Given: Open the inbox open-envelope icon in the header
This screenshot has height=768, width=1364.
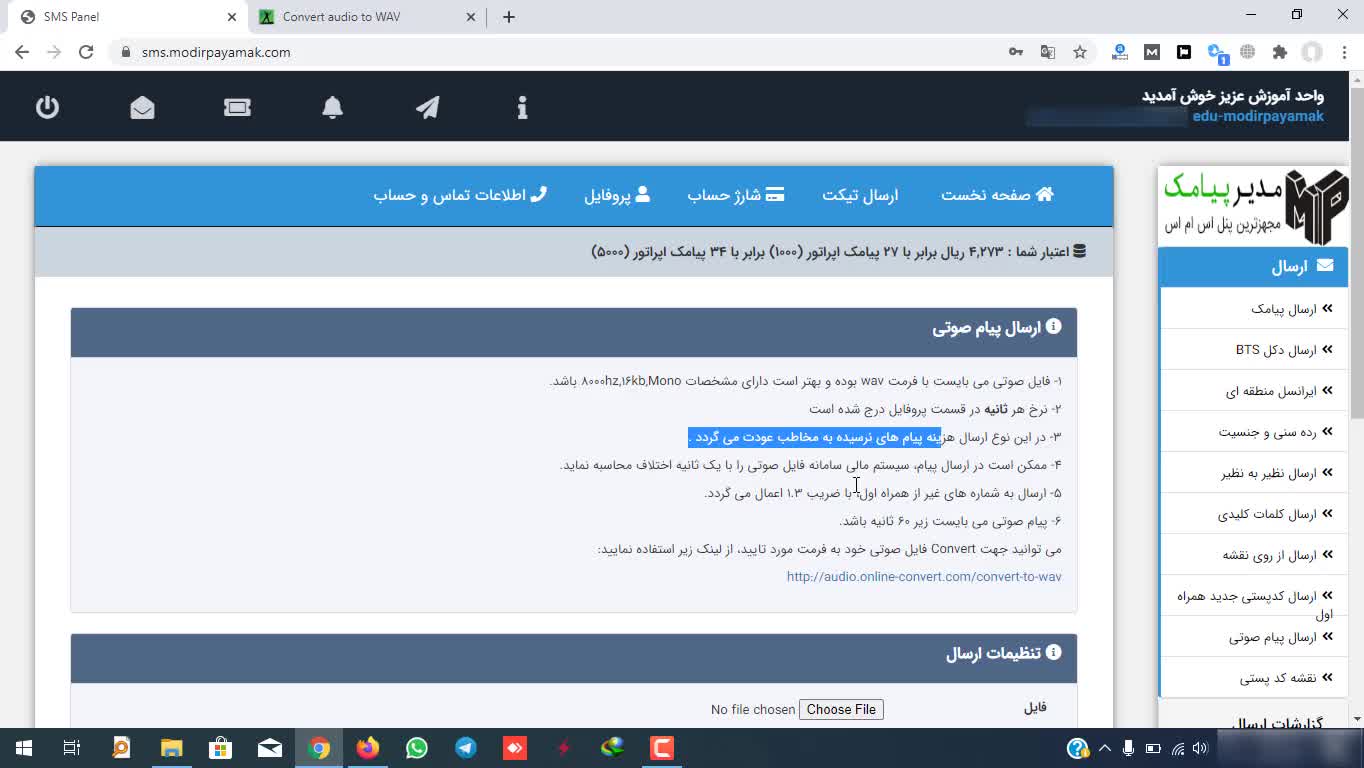Looking at the screenshot, I should tap(142, 107).
